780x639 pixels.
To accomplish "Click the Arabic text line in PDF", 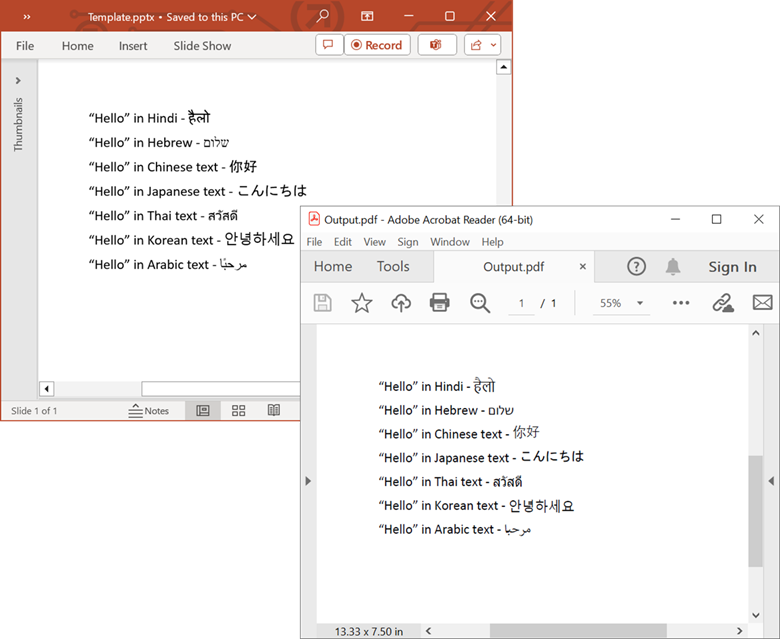I will point(455,529).
